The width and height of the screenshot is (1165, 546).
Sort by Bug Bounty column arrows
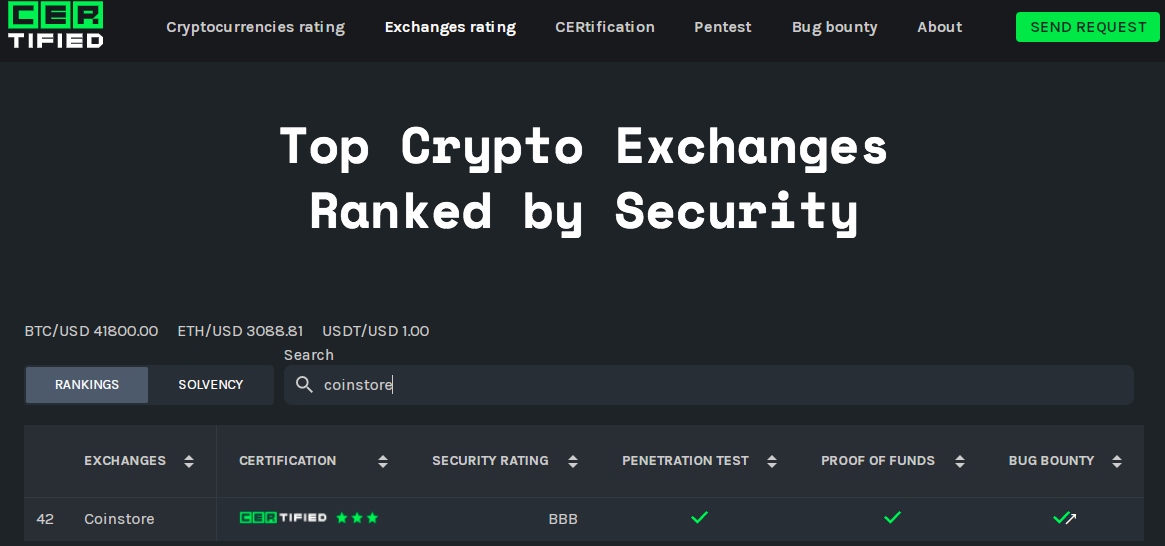click(1117, 461)
